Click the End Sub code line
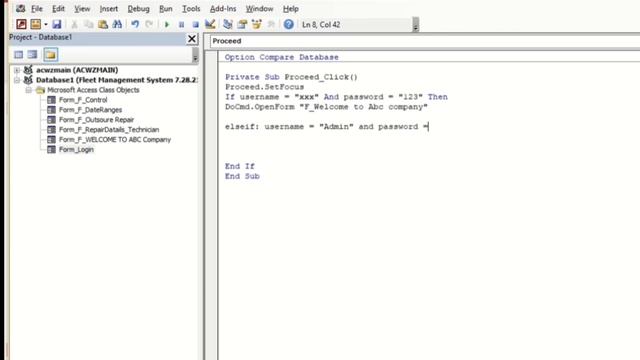 (242, 176)
